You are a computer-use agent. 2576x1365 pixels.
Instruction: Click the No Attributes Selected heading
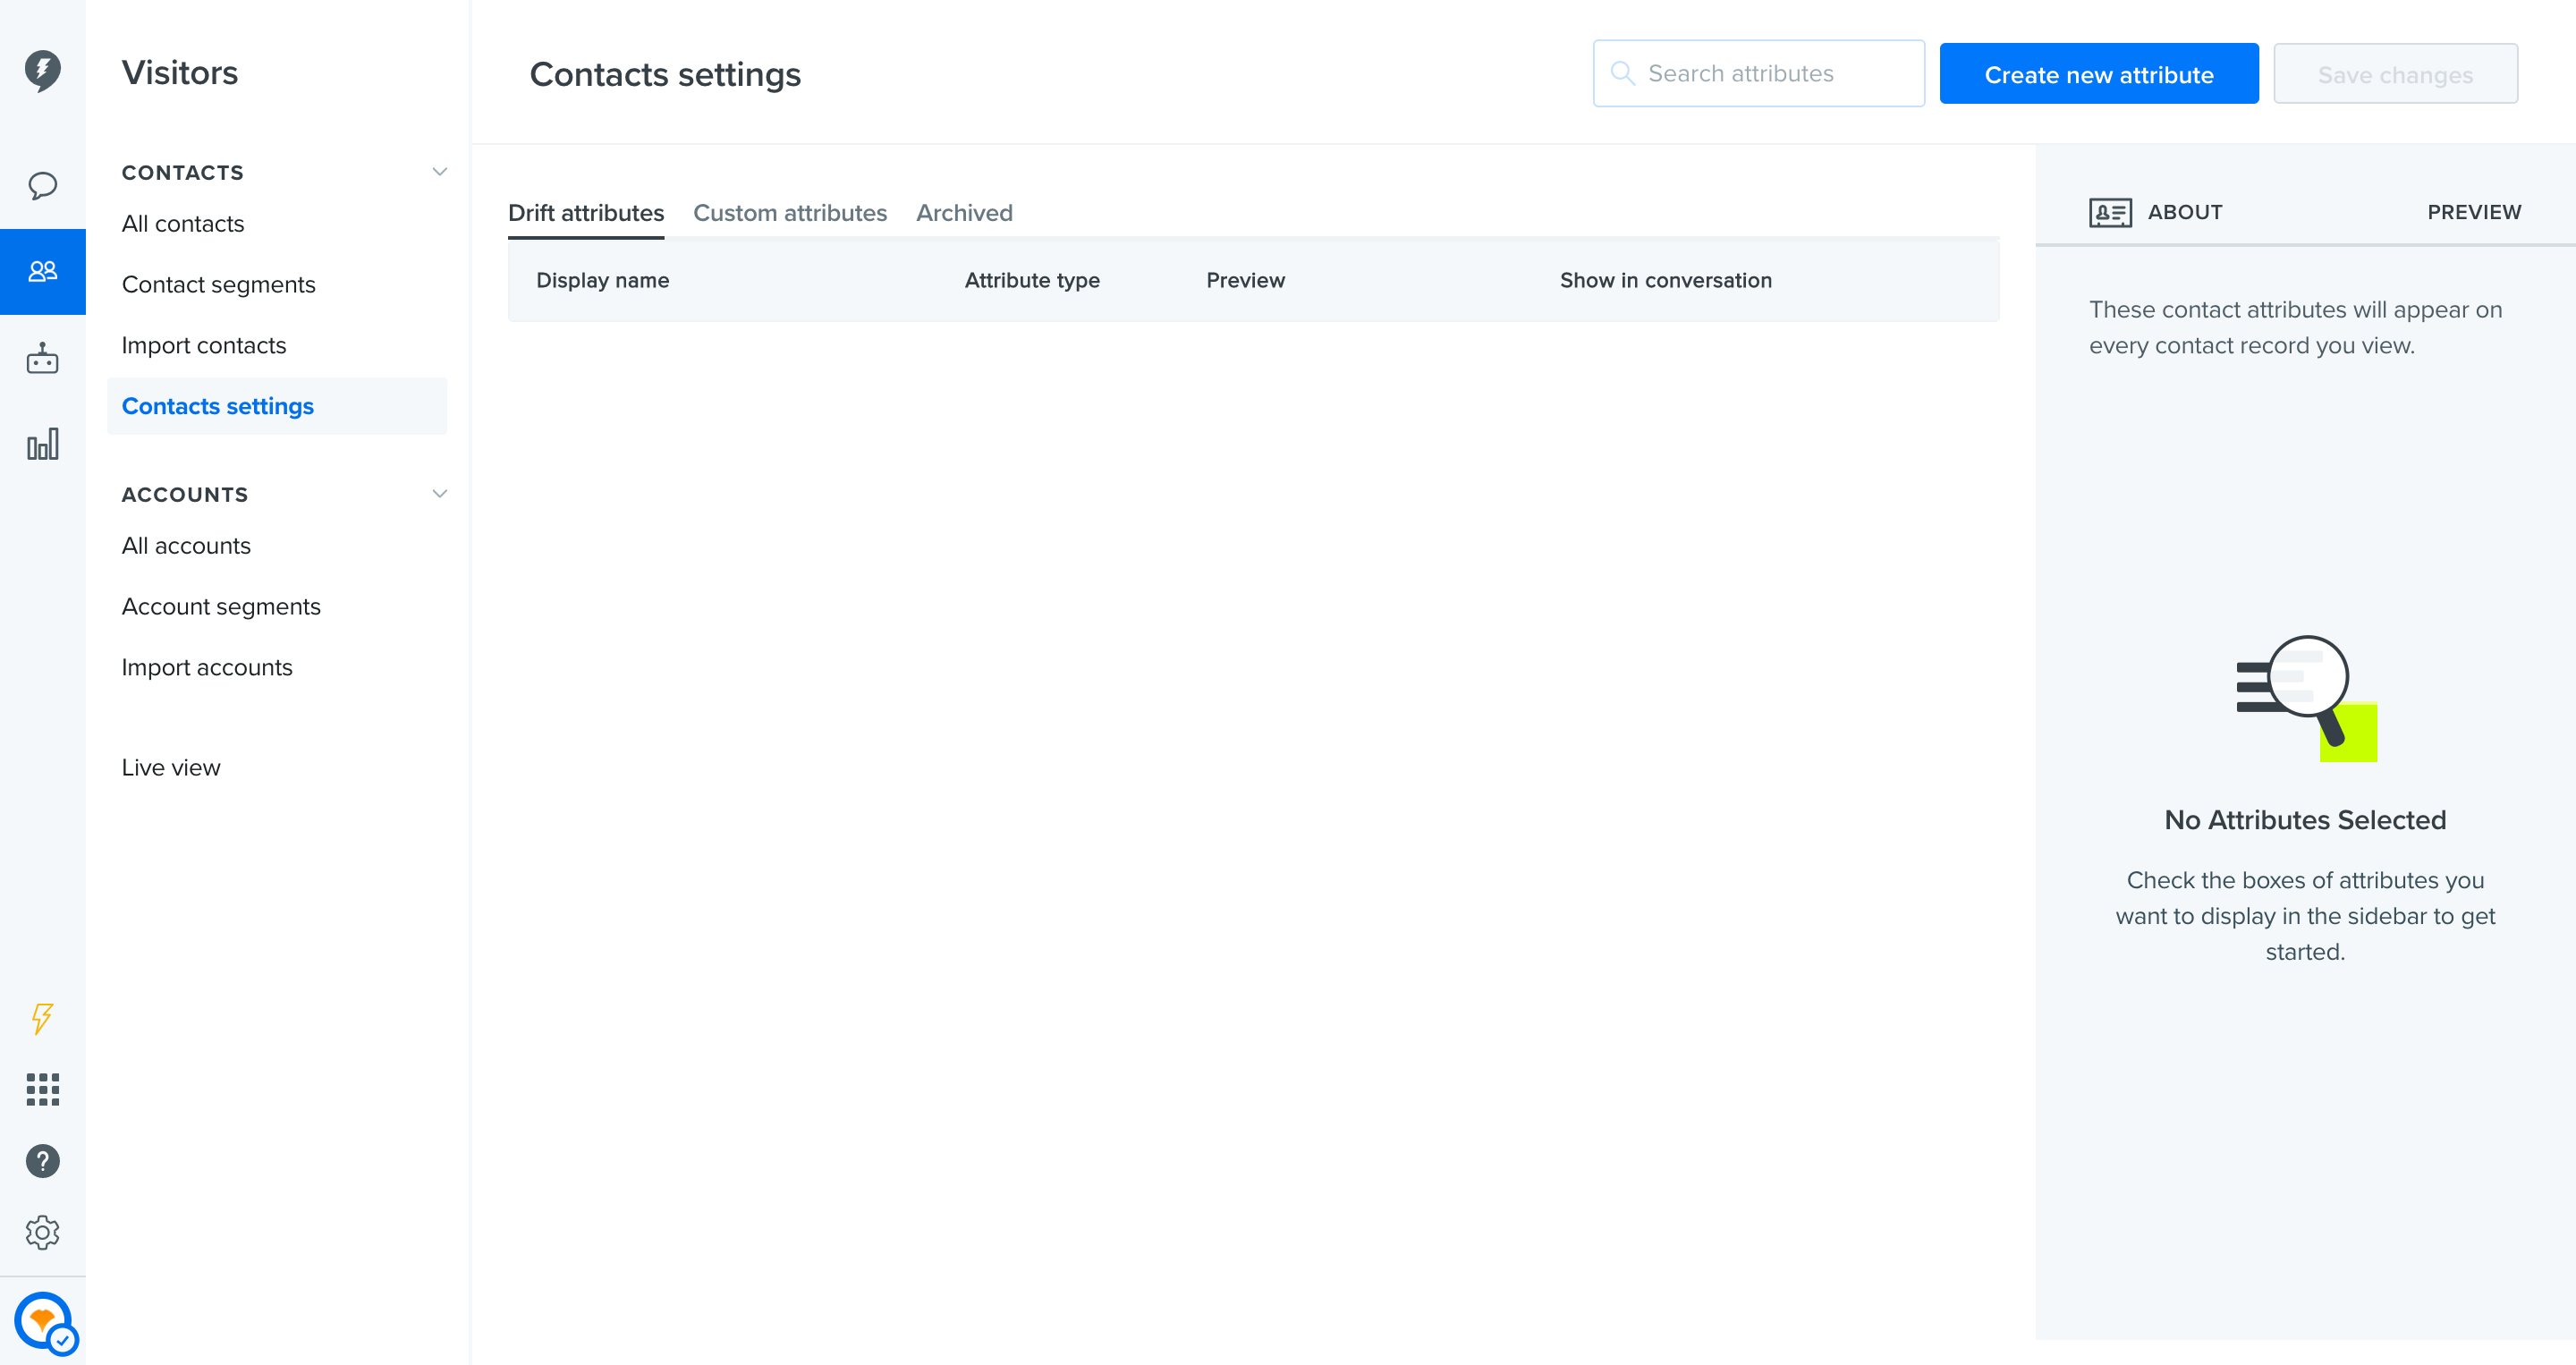(x=2305, y=820)
